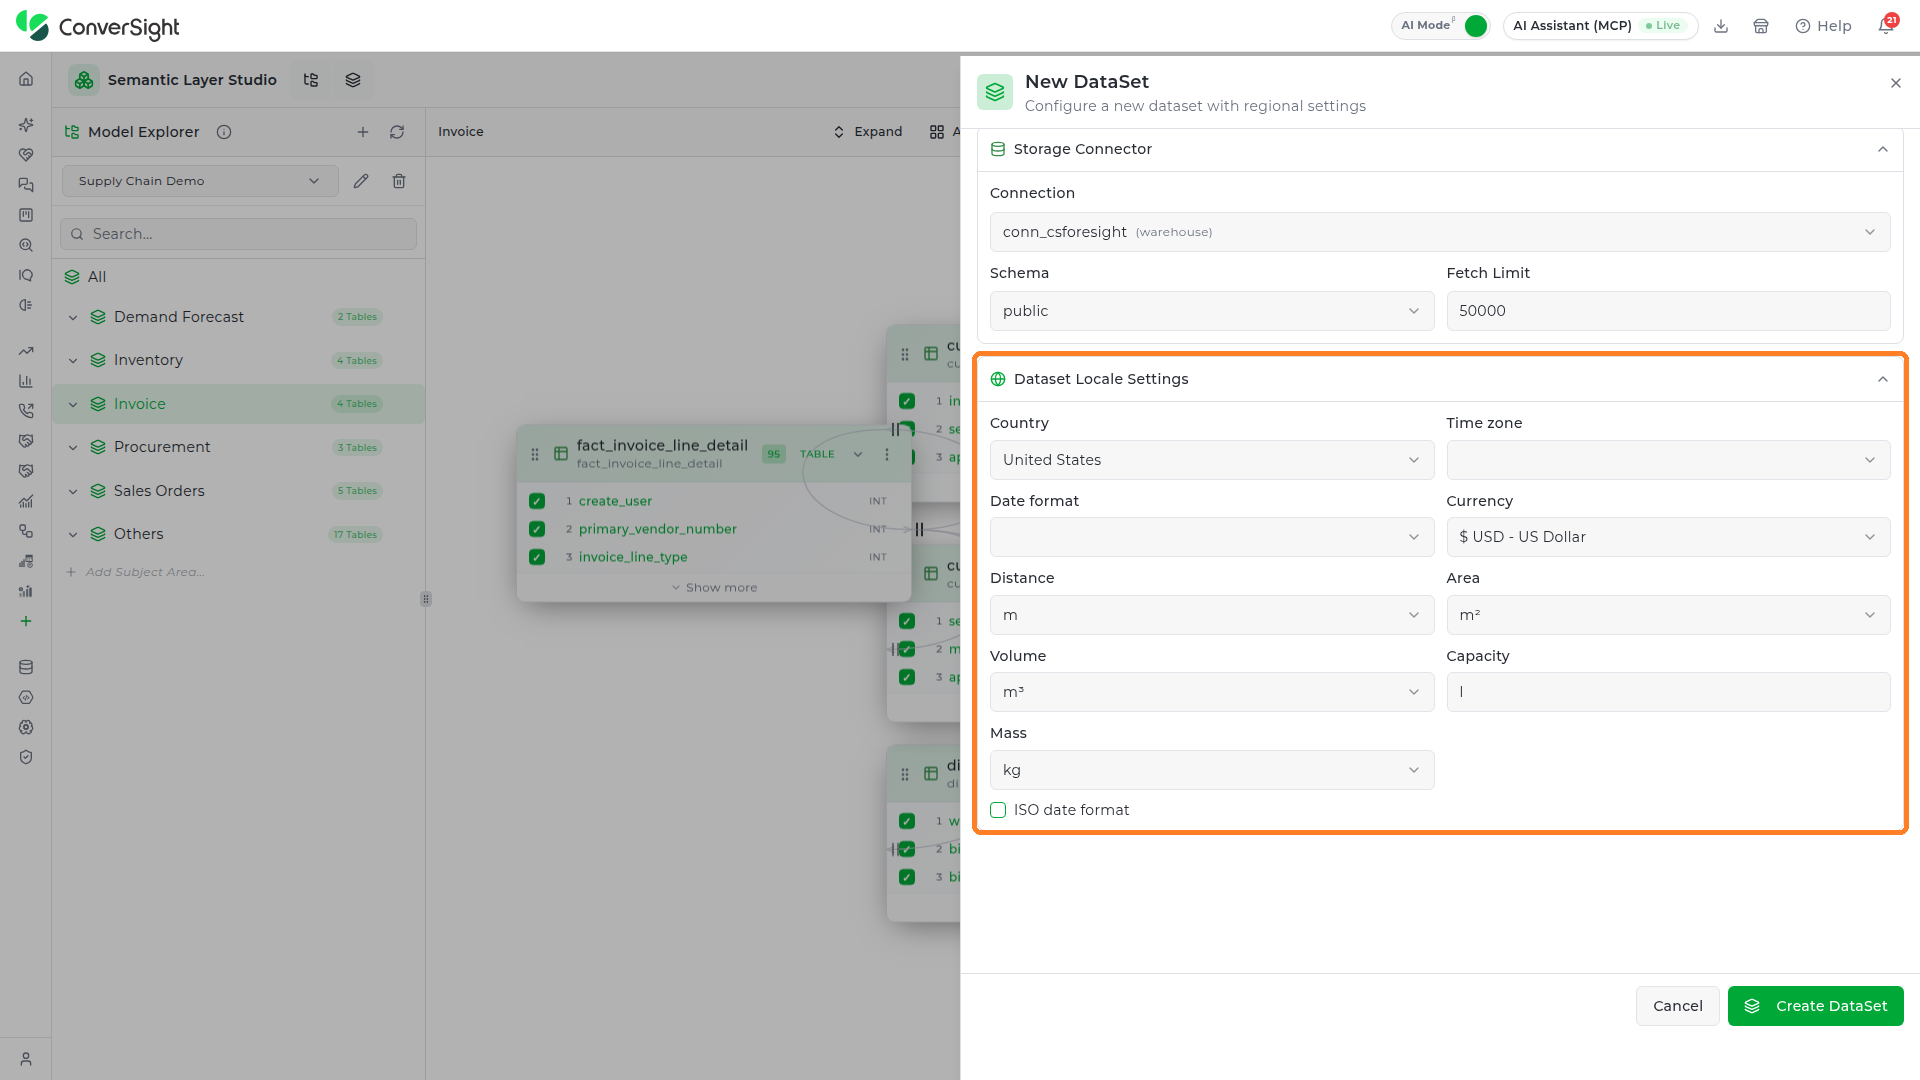Open the Time zone dropdown
This screenshot has width=1920, height=1080.
tap(1668, 460)
